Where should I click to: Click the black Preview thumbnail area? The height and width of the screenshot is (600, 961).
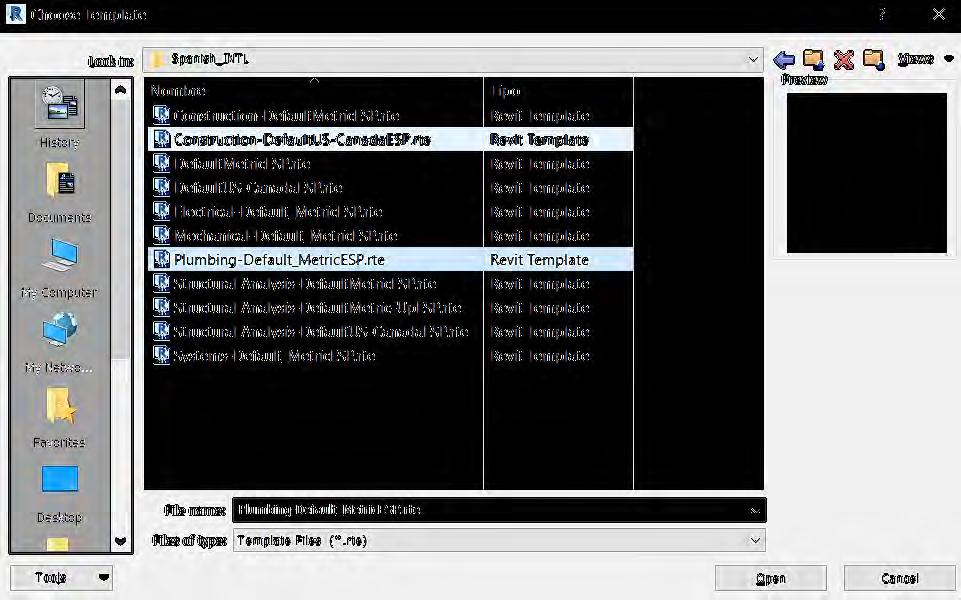pyautogui.click(x=867, y=173)
